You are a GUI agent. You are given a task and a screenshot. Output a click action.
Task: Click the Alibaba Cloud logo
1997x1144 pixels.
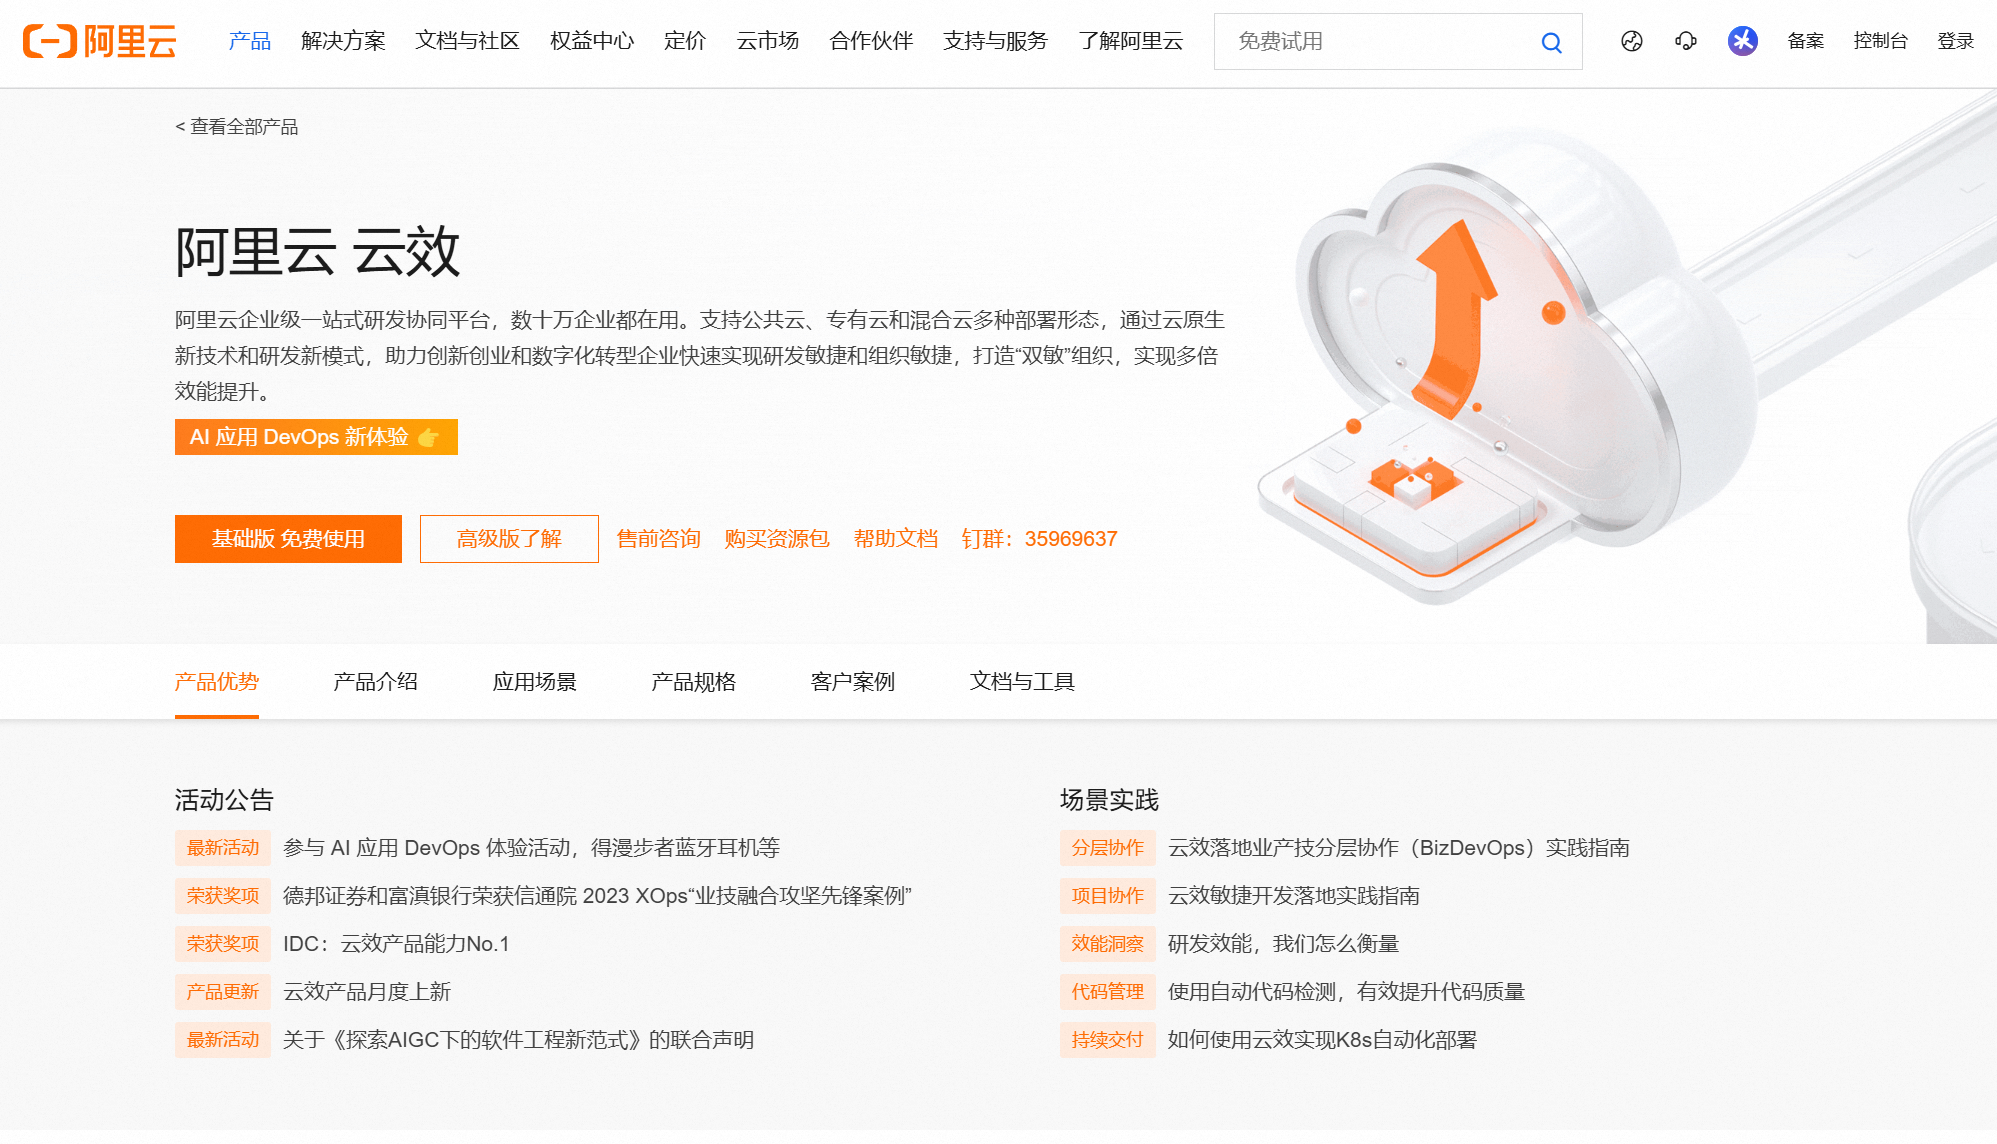tap(100, 41)
